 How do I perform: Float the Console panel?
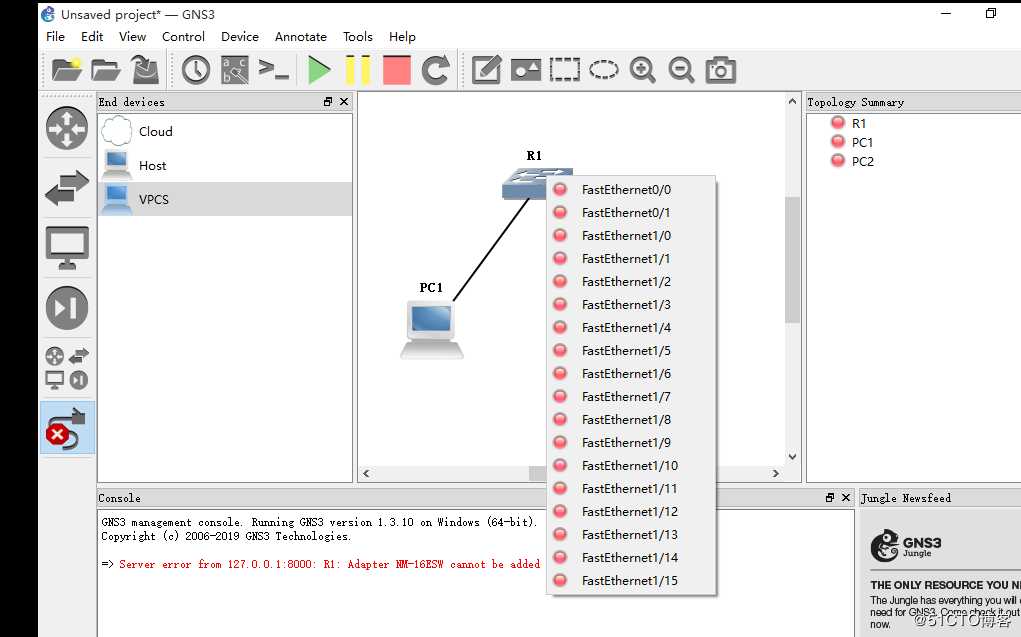830,498
